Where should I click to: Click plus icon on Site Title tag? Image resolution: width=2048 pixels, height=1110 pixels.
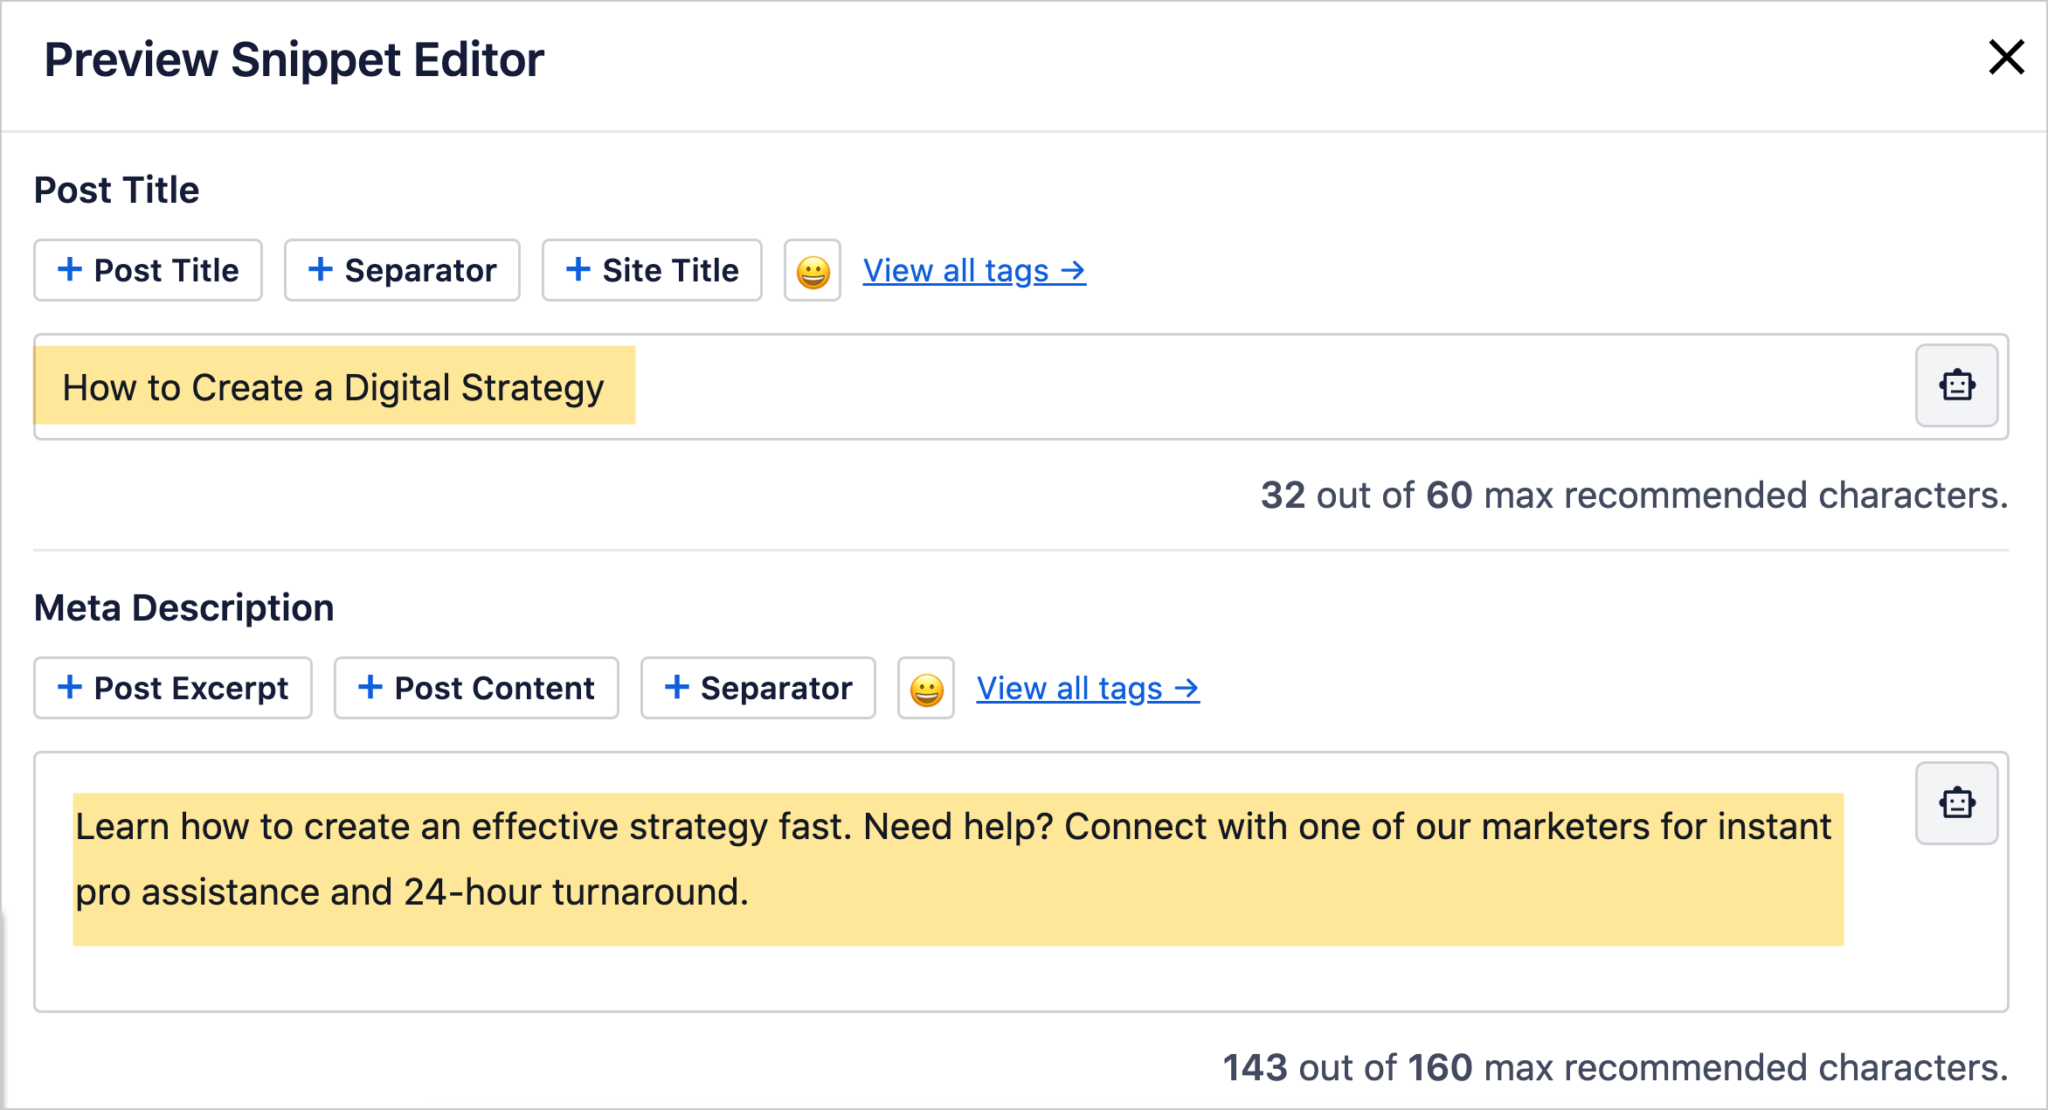[578, 269]
